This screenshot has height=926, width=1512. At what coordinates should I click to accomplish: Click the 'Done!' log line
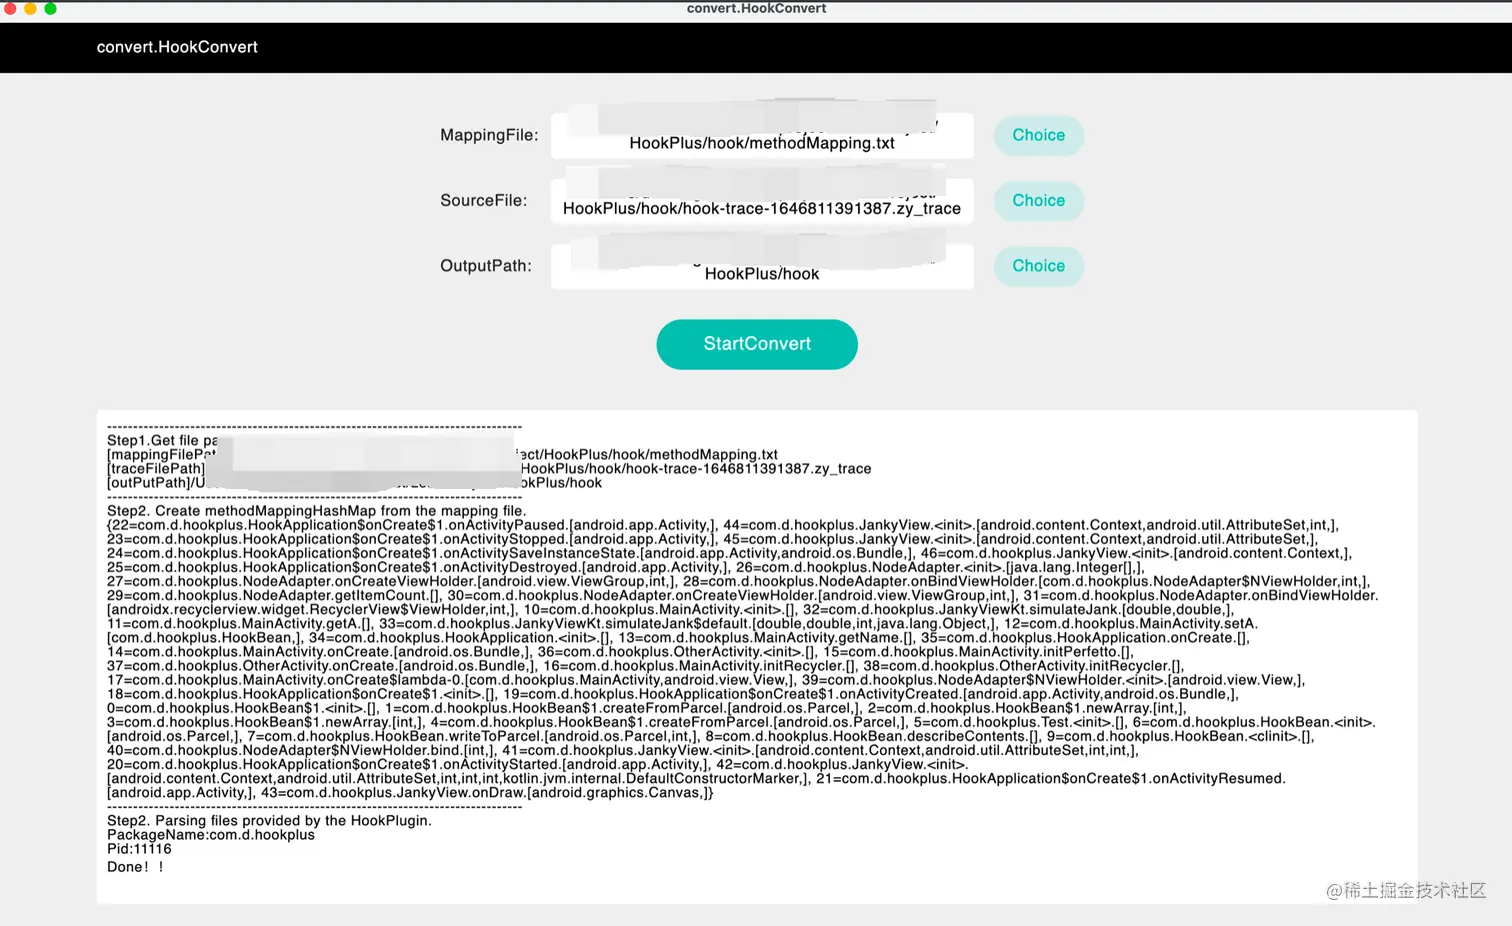click(x=135, y=867)
